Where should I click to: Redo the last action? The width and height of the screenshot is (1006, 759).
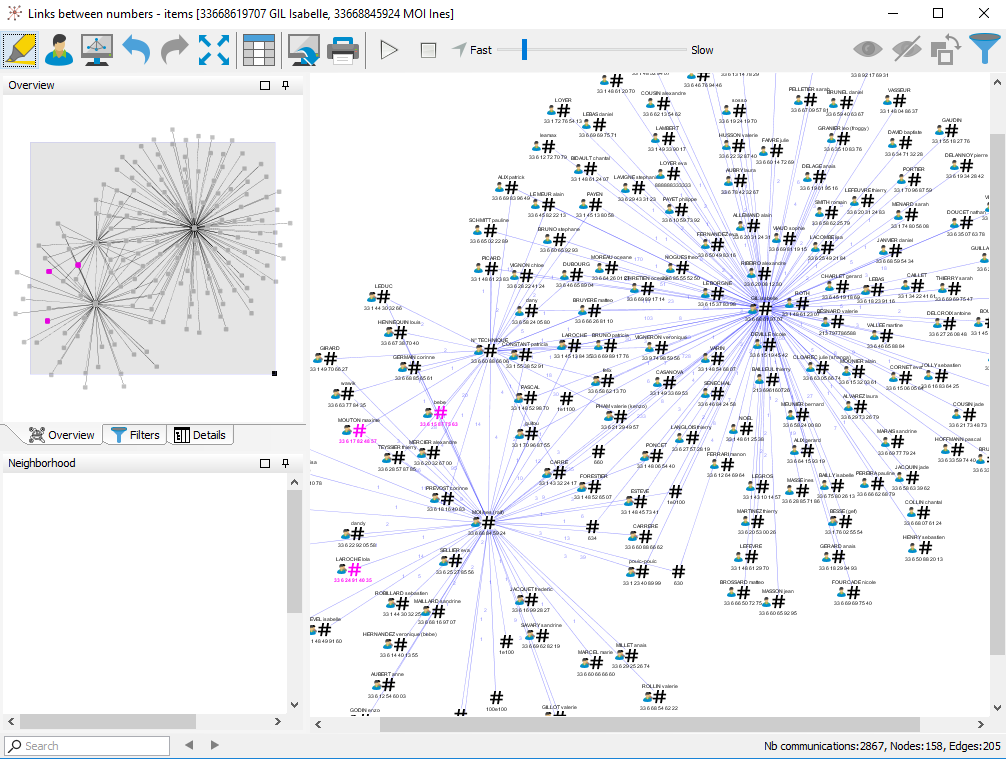pyautogui.click(x=174, y=50)
